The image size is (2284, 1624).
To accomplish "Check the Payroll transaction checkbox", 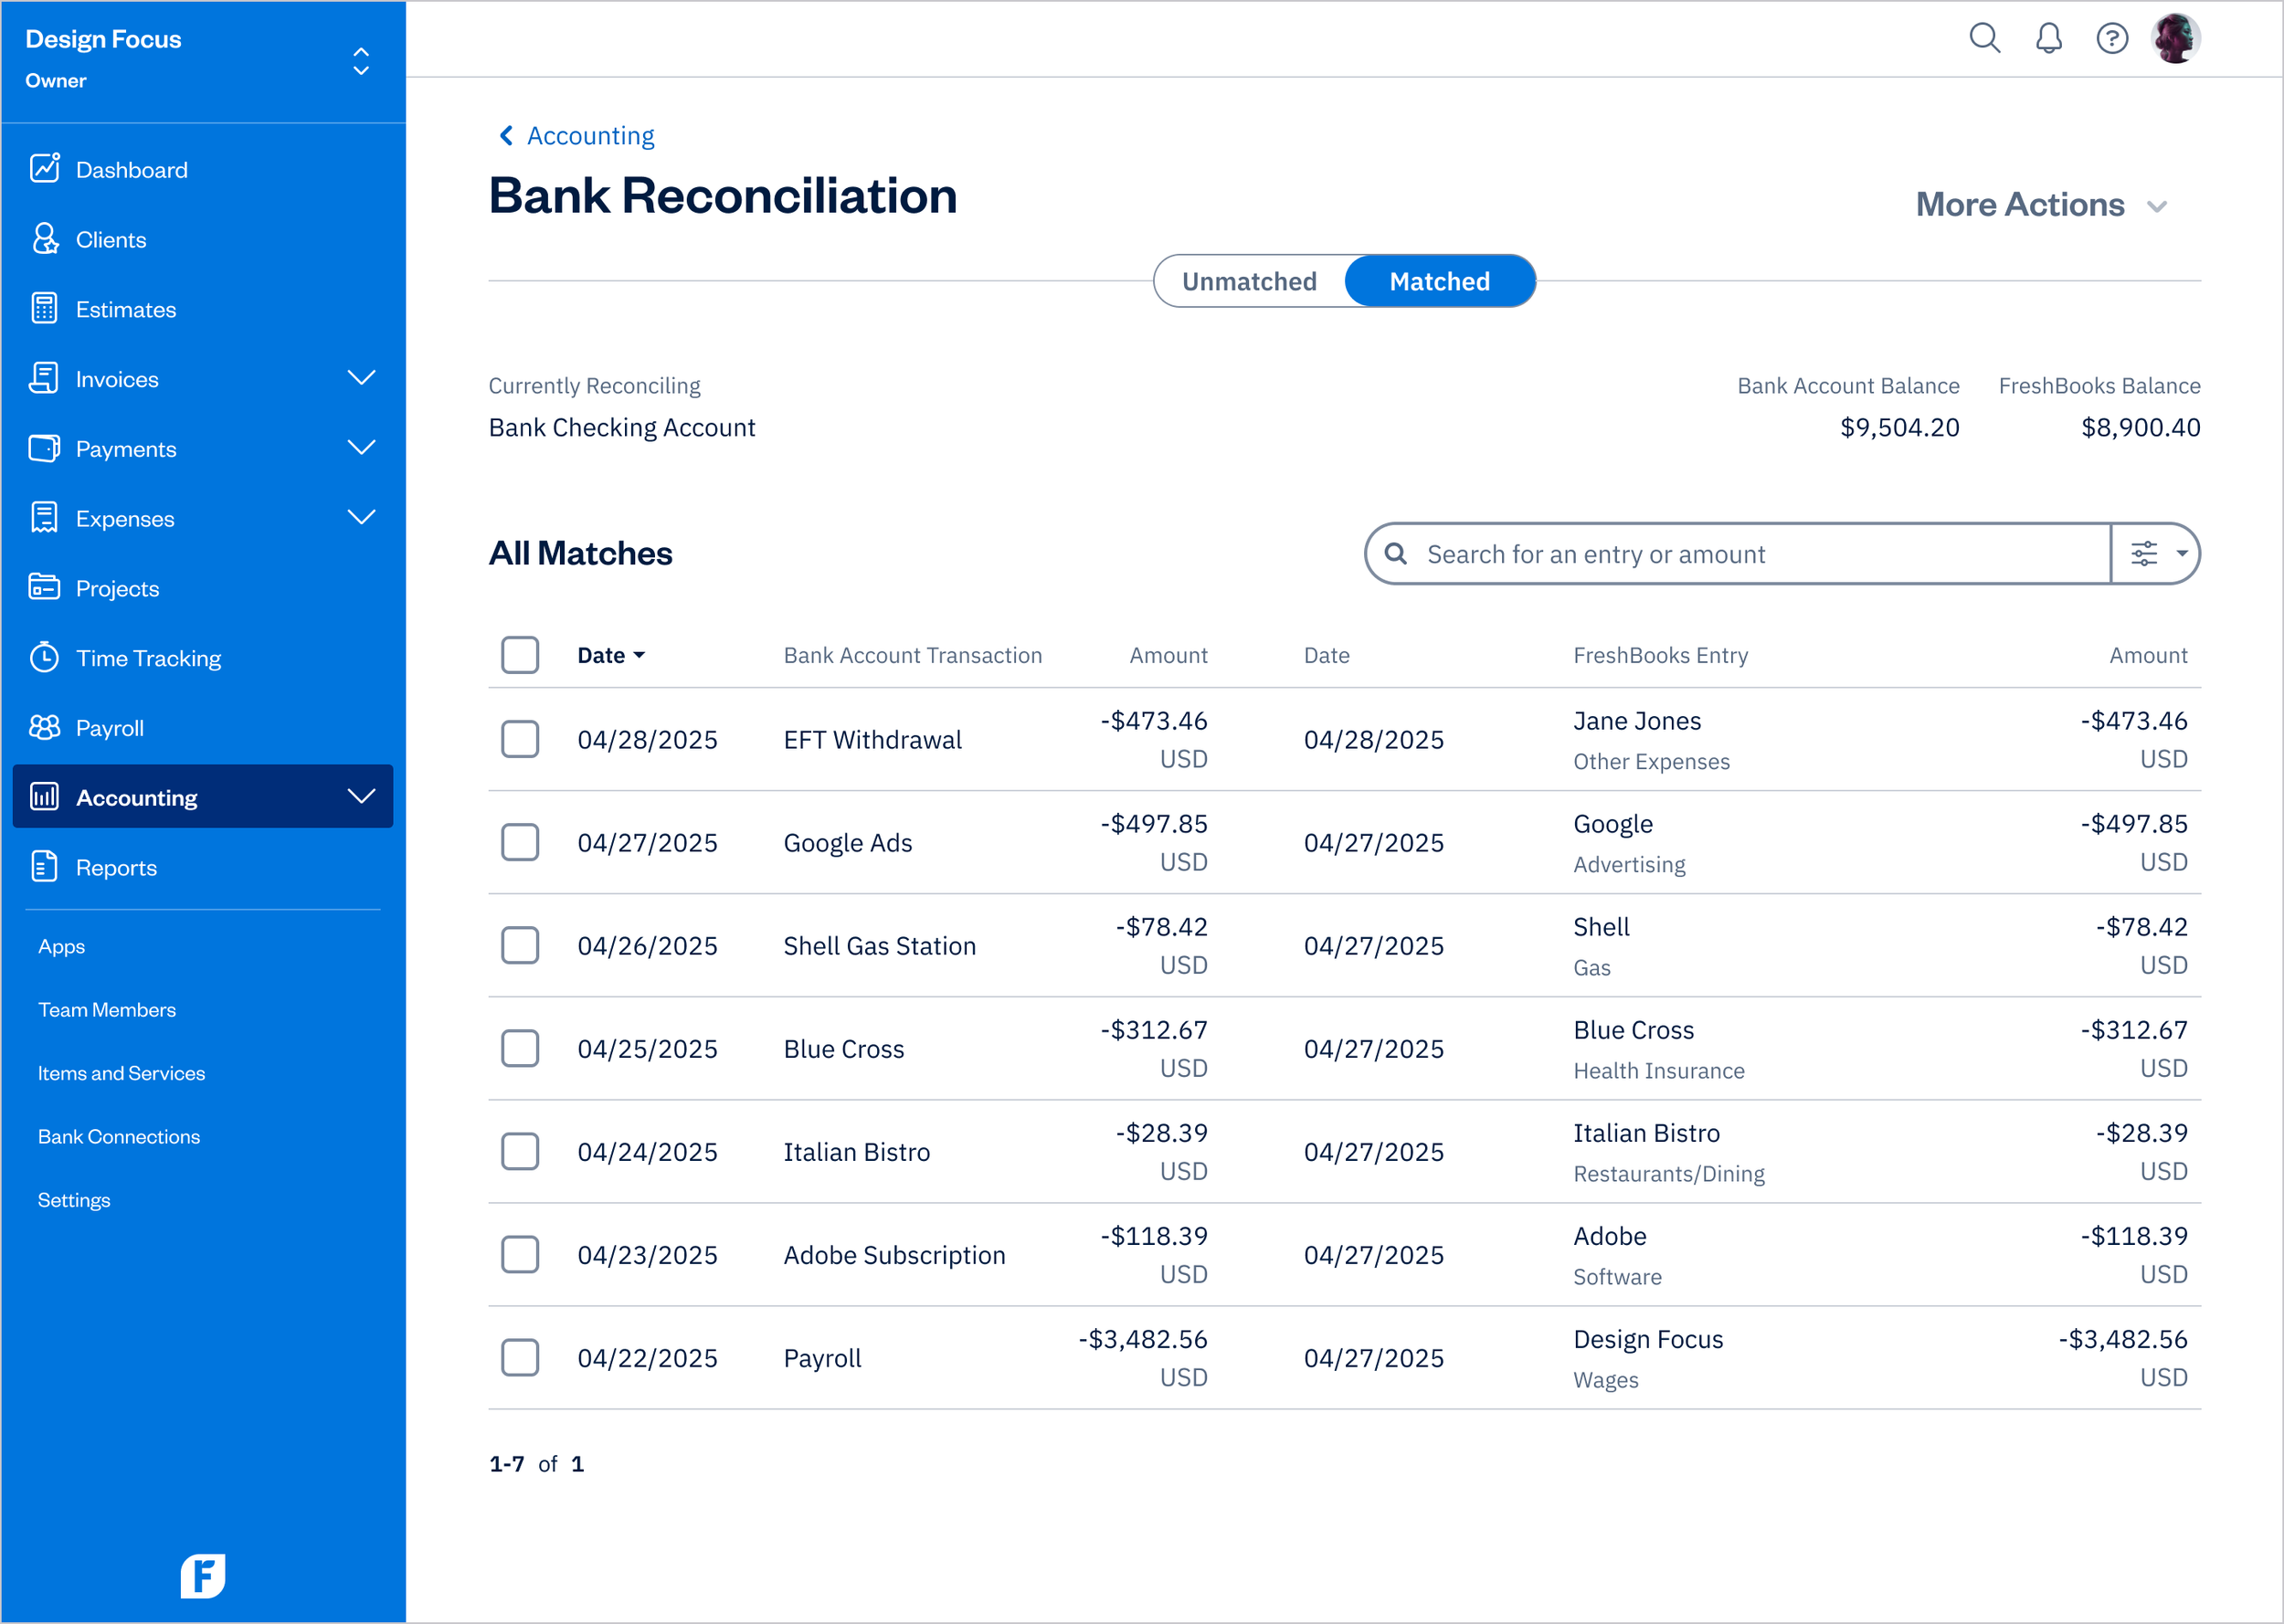I will click(x=520, y=1357).
